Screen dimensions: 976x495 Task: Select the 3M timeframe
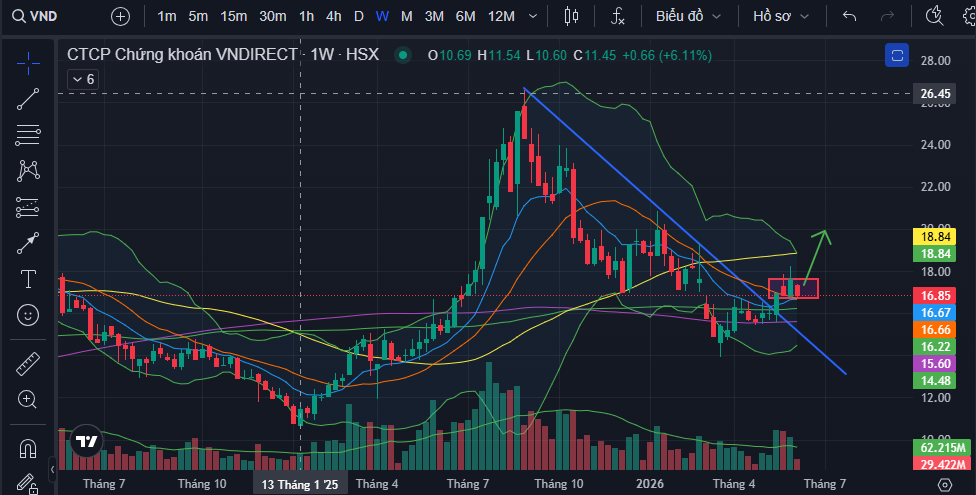click(x=434, y=16)
